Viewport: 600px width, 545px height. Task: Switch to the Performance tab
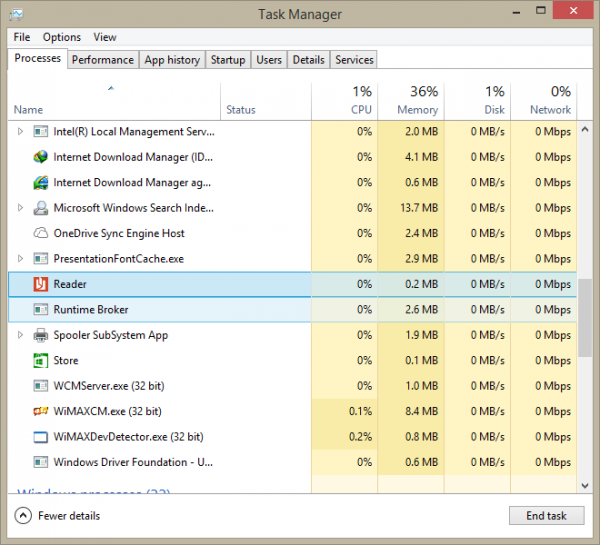tap(103, 60)
